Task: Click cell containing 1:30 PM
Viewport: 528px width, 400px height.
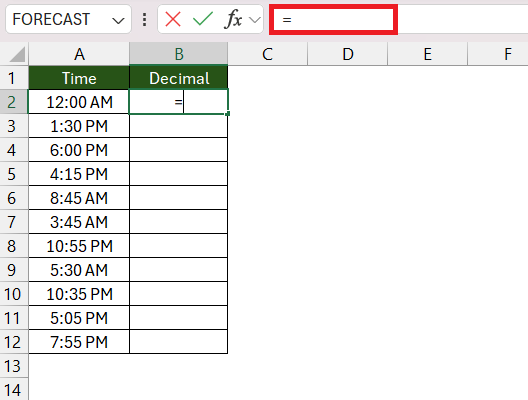Action: click(79, 126)
